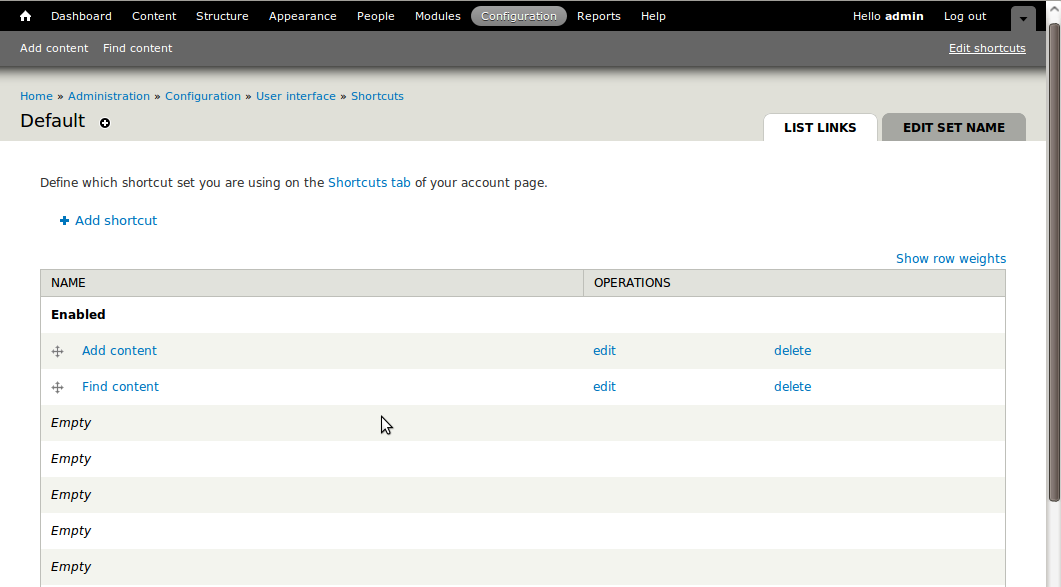Edit the Find content shortcut

pos(604,387)
